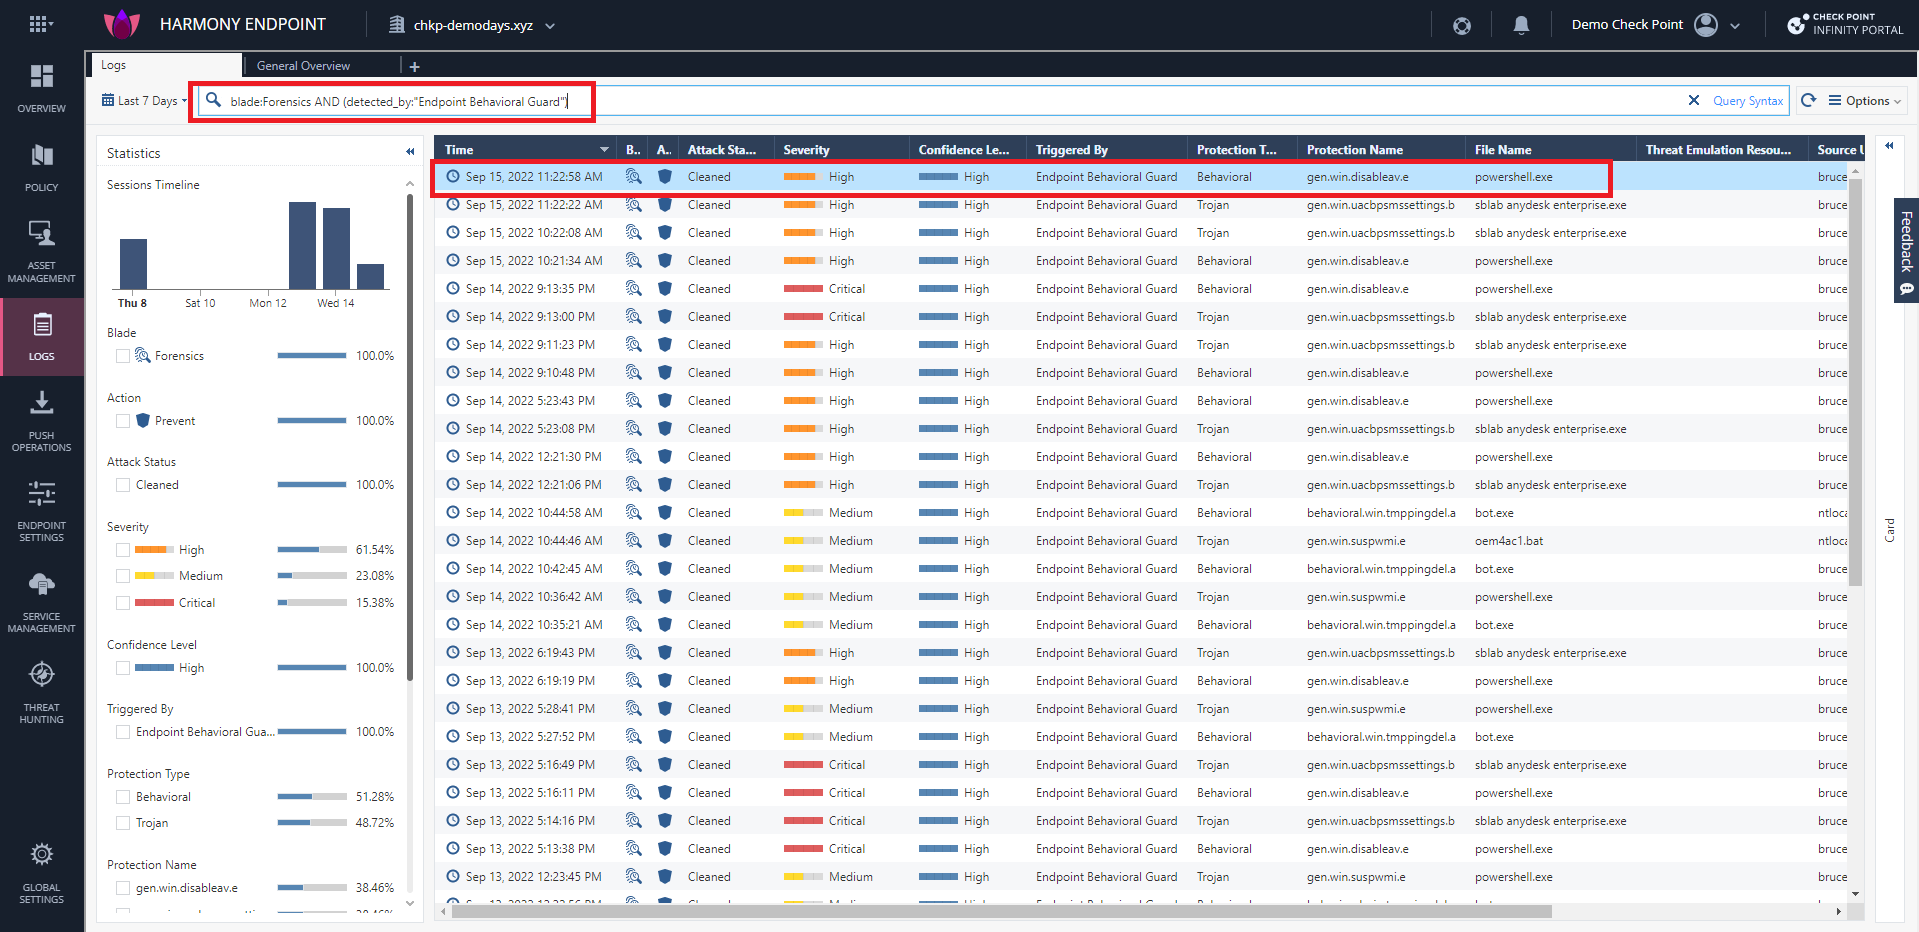Check the Trojan protection type filter
Screen dimensions: 1919x932
pyautogui.click(x=123, y=823)
